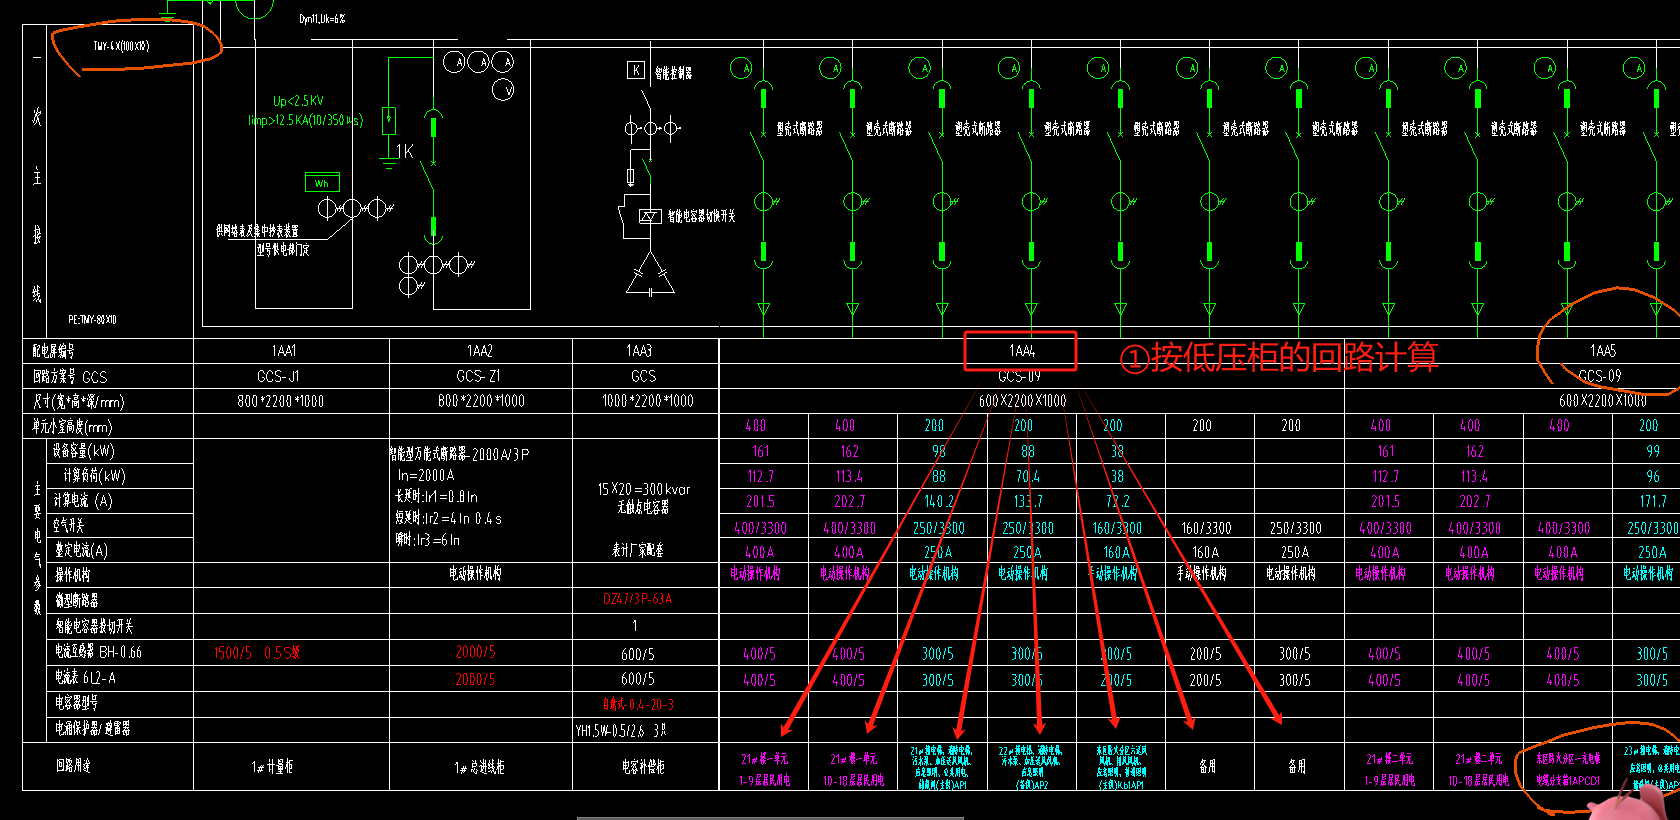Click the red 1500/5 0.5S级 value

(x=257, y=653)
